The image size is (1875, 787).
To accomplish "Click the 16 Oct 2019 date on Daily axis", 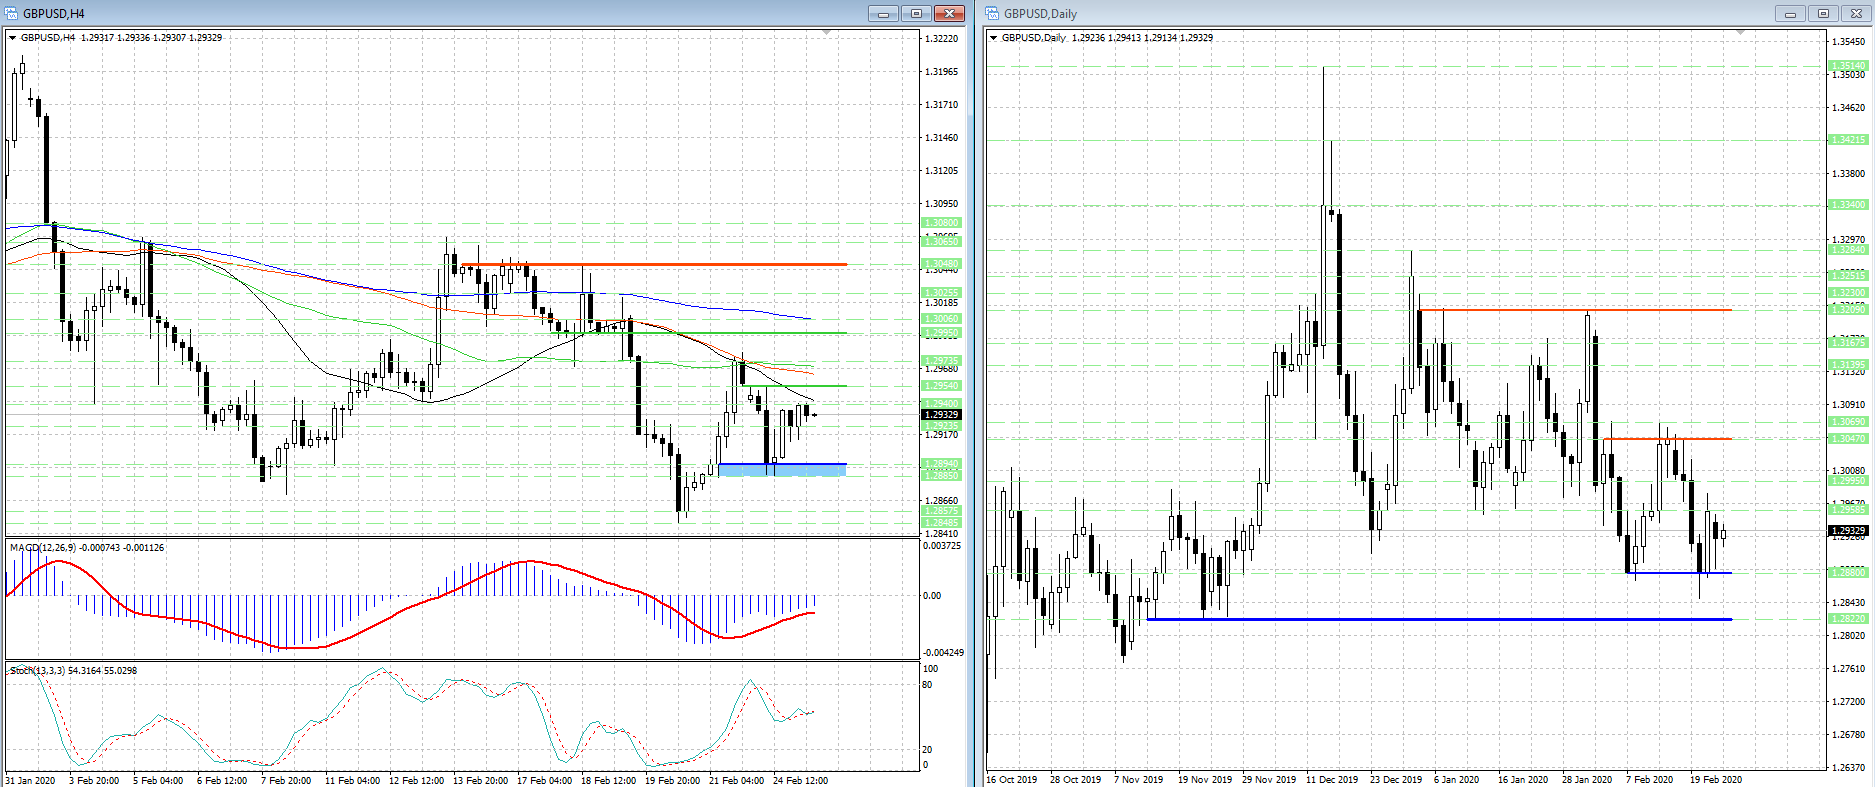I will click(1012, 779).
